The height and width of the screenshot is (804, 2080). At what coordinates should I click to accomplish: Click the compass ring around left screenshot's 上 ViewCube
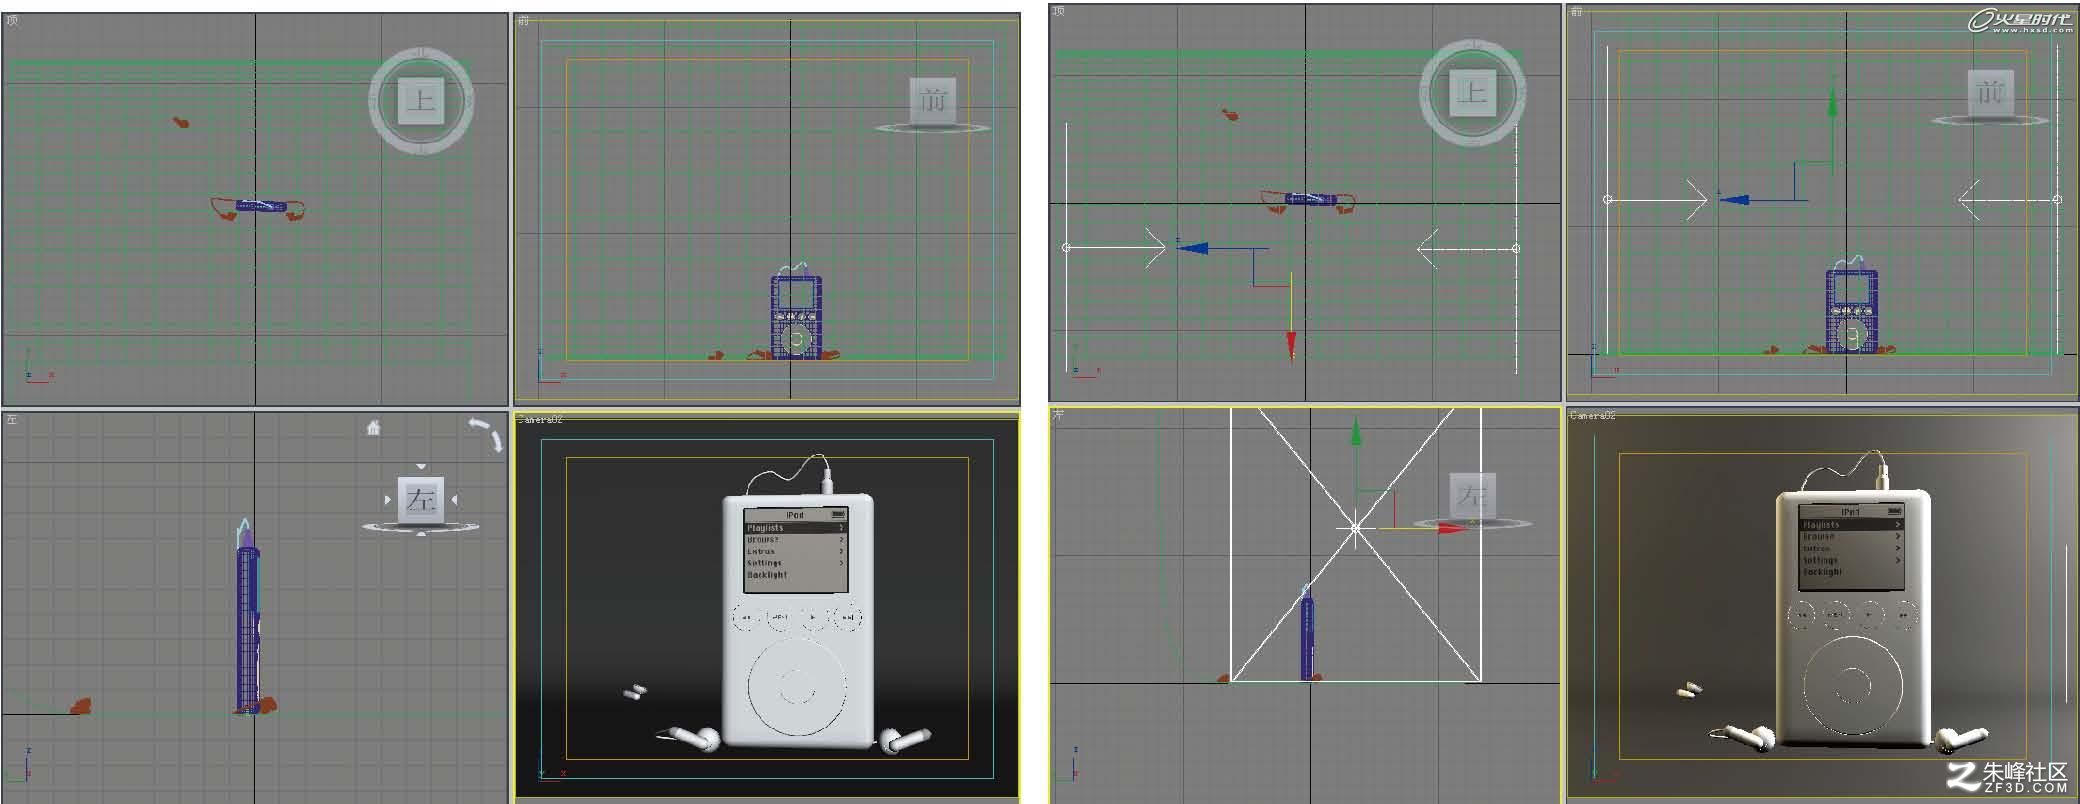tap(421, 100)
